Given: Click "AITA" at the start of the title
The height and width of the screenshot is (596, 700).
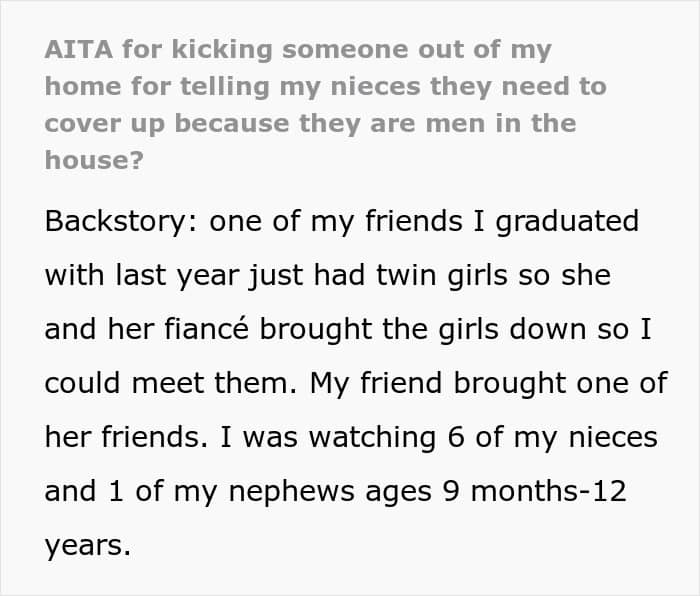Looking at the screenshot, I should click(79, 50).
